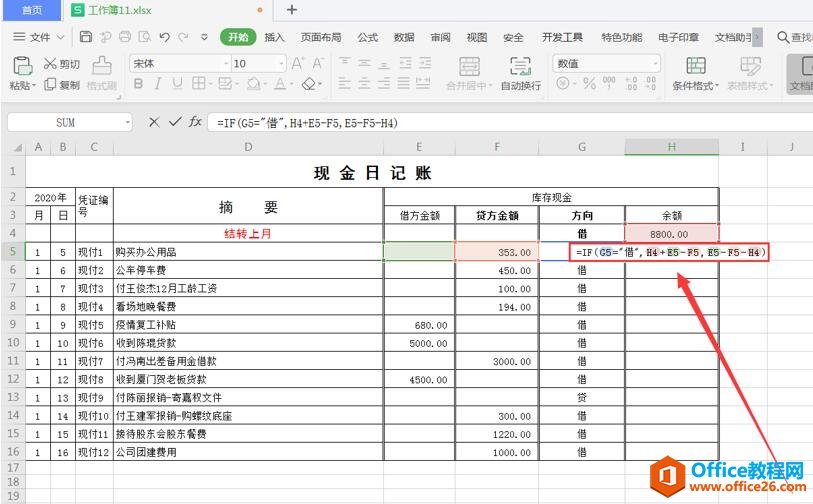813x504 pixels.
Task: Expand the font name dropdown (宋体)
Action: tap(224, 63)
